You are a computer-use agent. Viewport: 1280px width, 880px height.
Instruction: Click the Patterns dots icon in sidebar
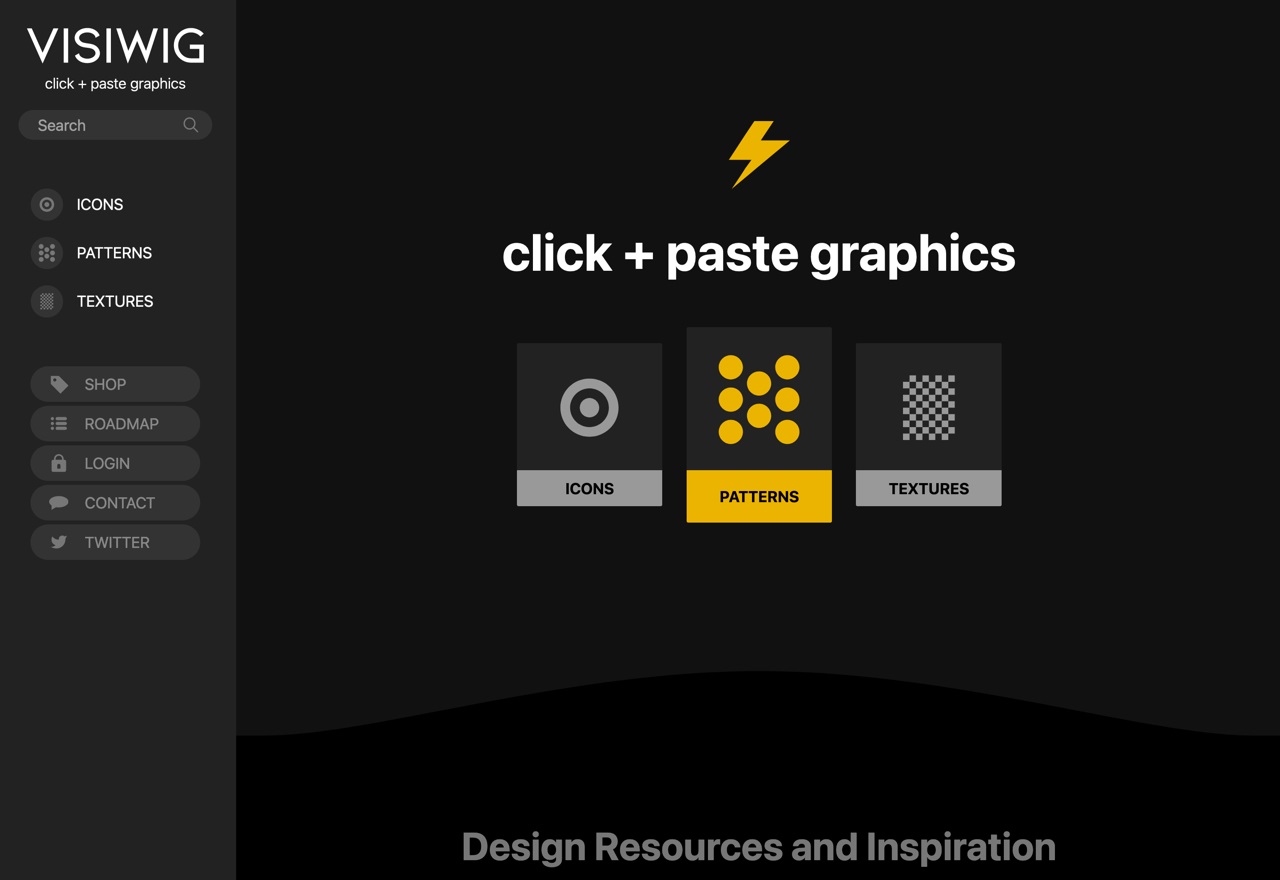(47, 253)
